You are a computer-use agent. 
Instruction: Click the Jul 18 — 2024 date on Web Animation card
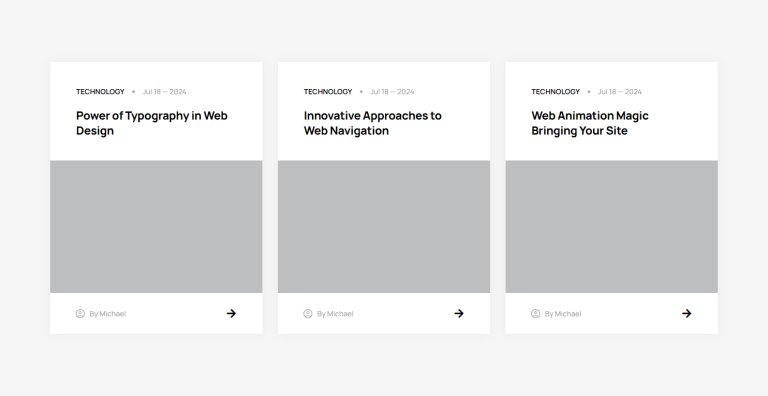pyautogui.click(x=620, y=92)
